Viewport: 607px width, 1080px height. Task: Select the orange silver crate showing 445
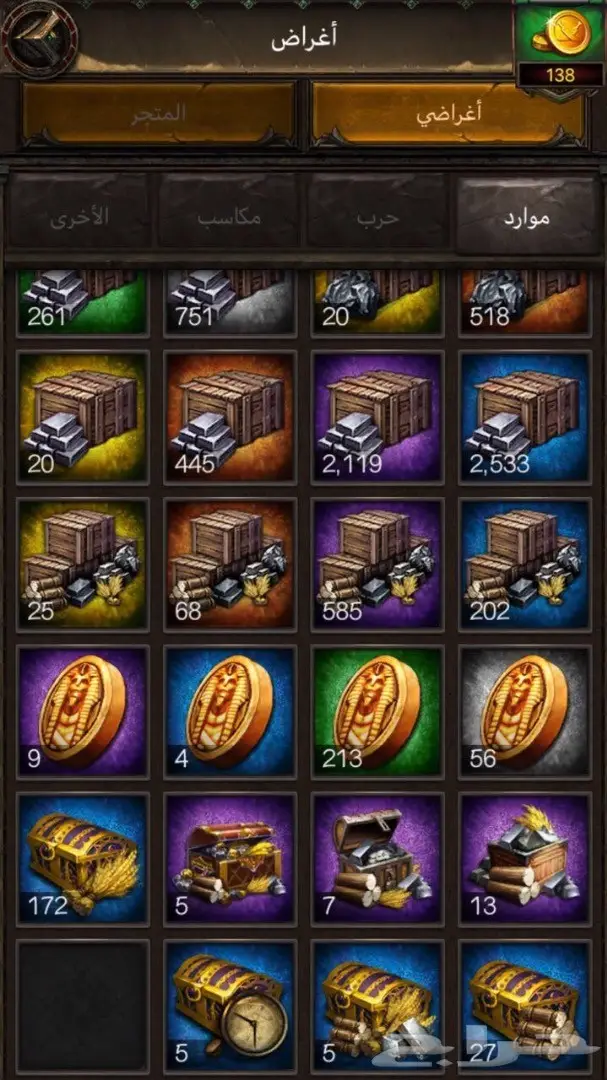[x=230, y=417]
